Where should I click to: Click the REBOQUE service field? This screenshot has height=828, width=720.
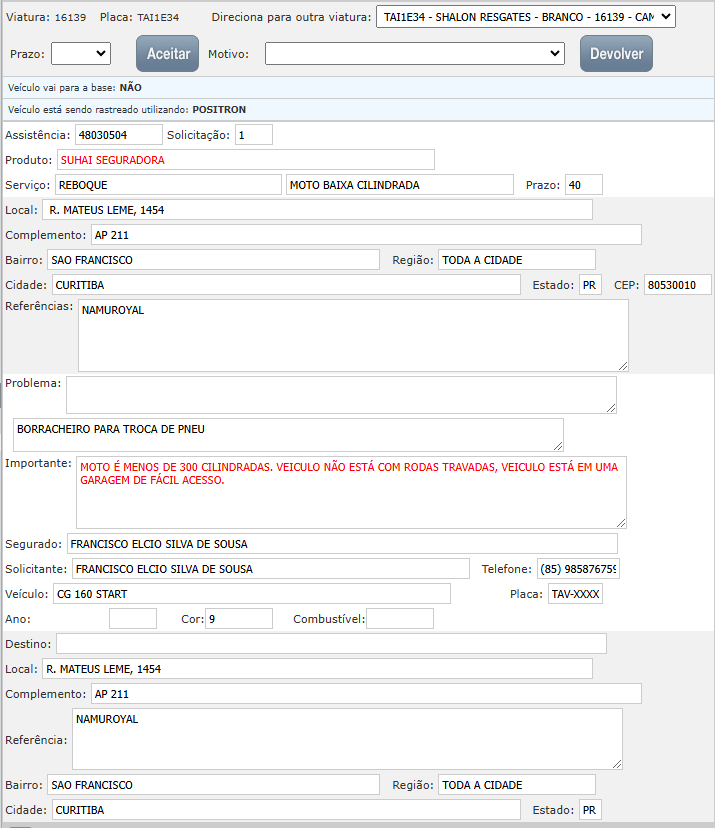[168, 185]
